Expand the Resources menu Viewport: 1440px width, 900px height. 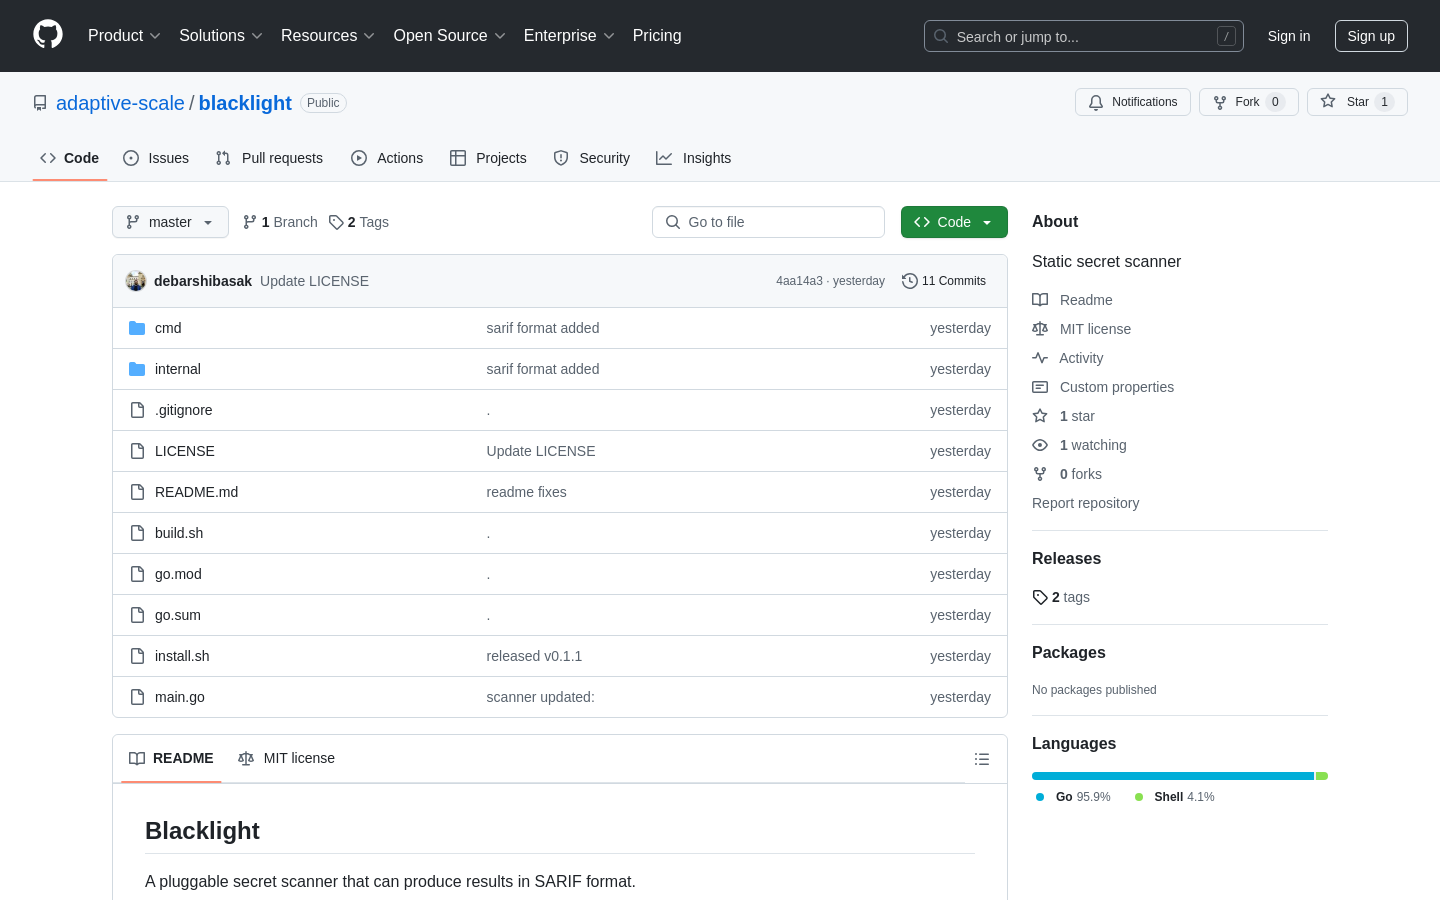(328, 35)
